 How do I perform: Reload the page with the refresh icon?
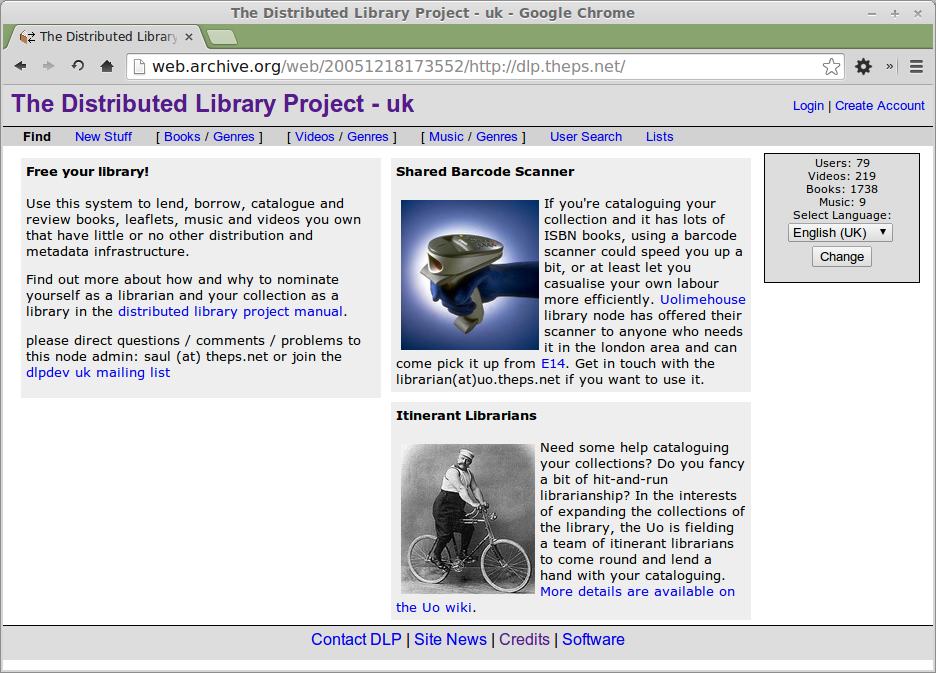click(78, 66)
